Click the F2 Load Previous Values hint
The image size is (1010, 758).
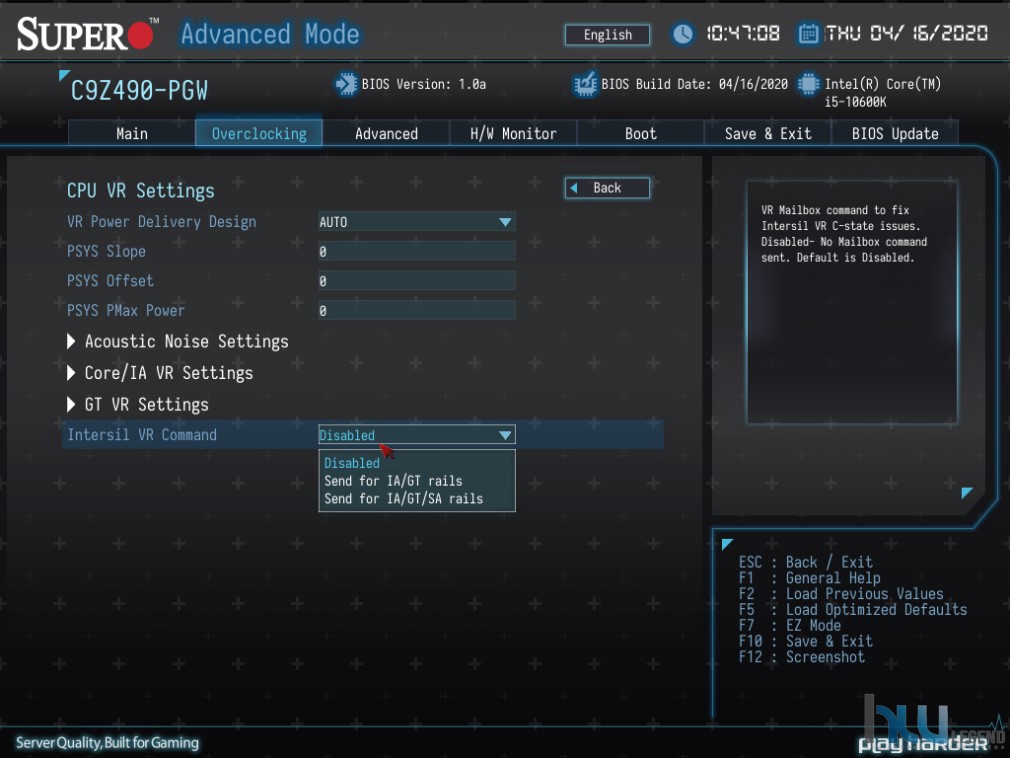point(841,594)
